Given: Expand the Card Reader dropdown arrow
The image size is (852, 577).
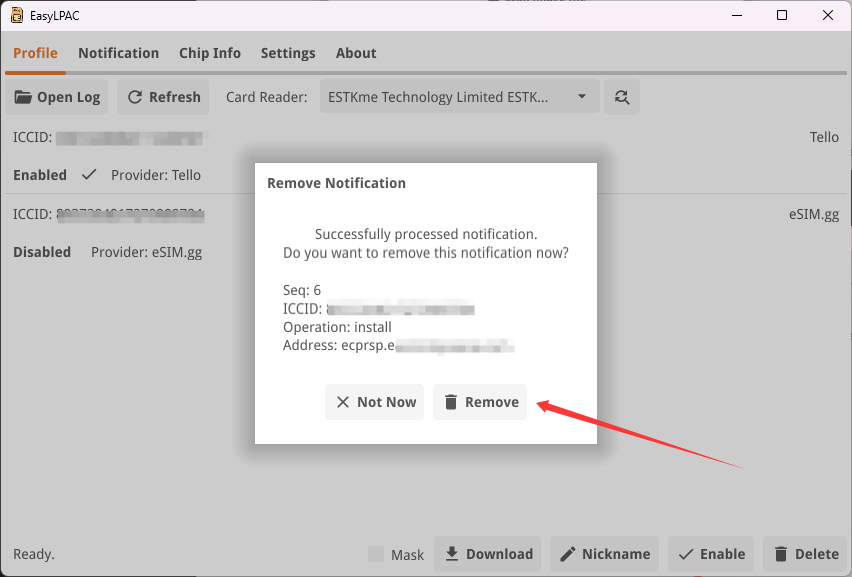Looking at the screenshot, I should pos(582,97).
